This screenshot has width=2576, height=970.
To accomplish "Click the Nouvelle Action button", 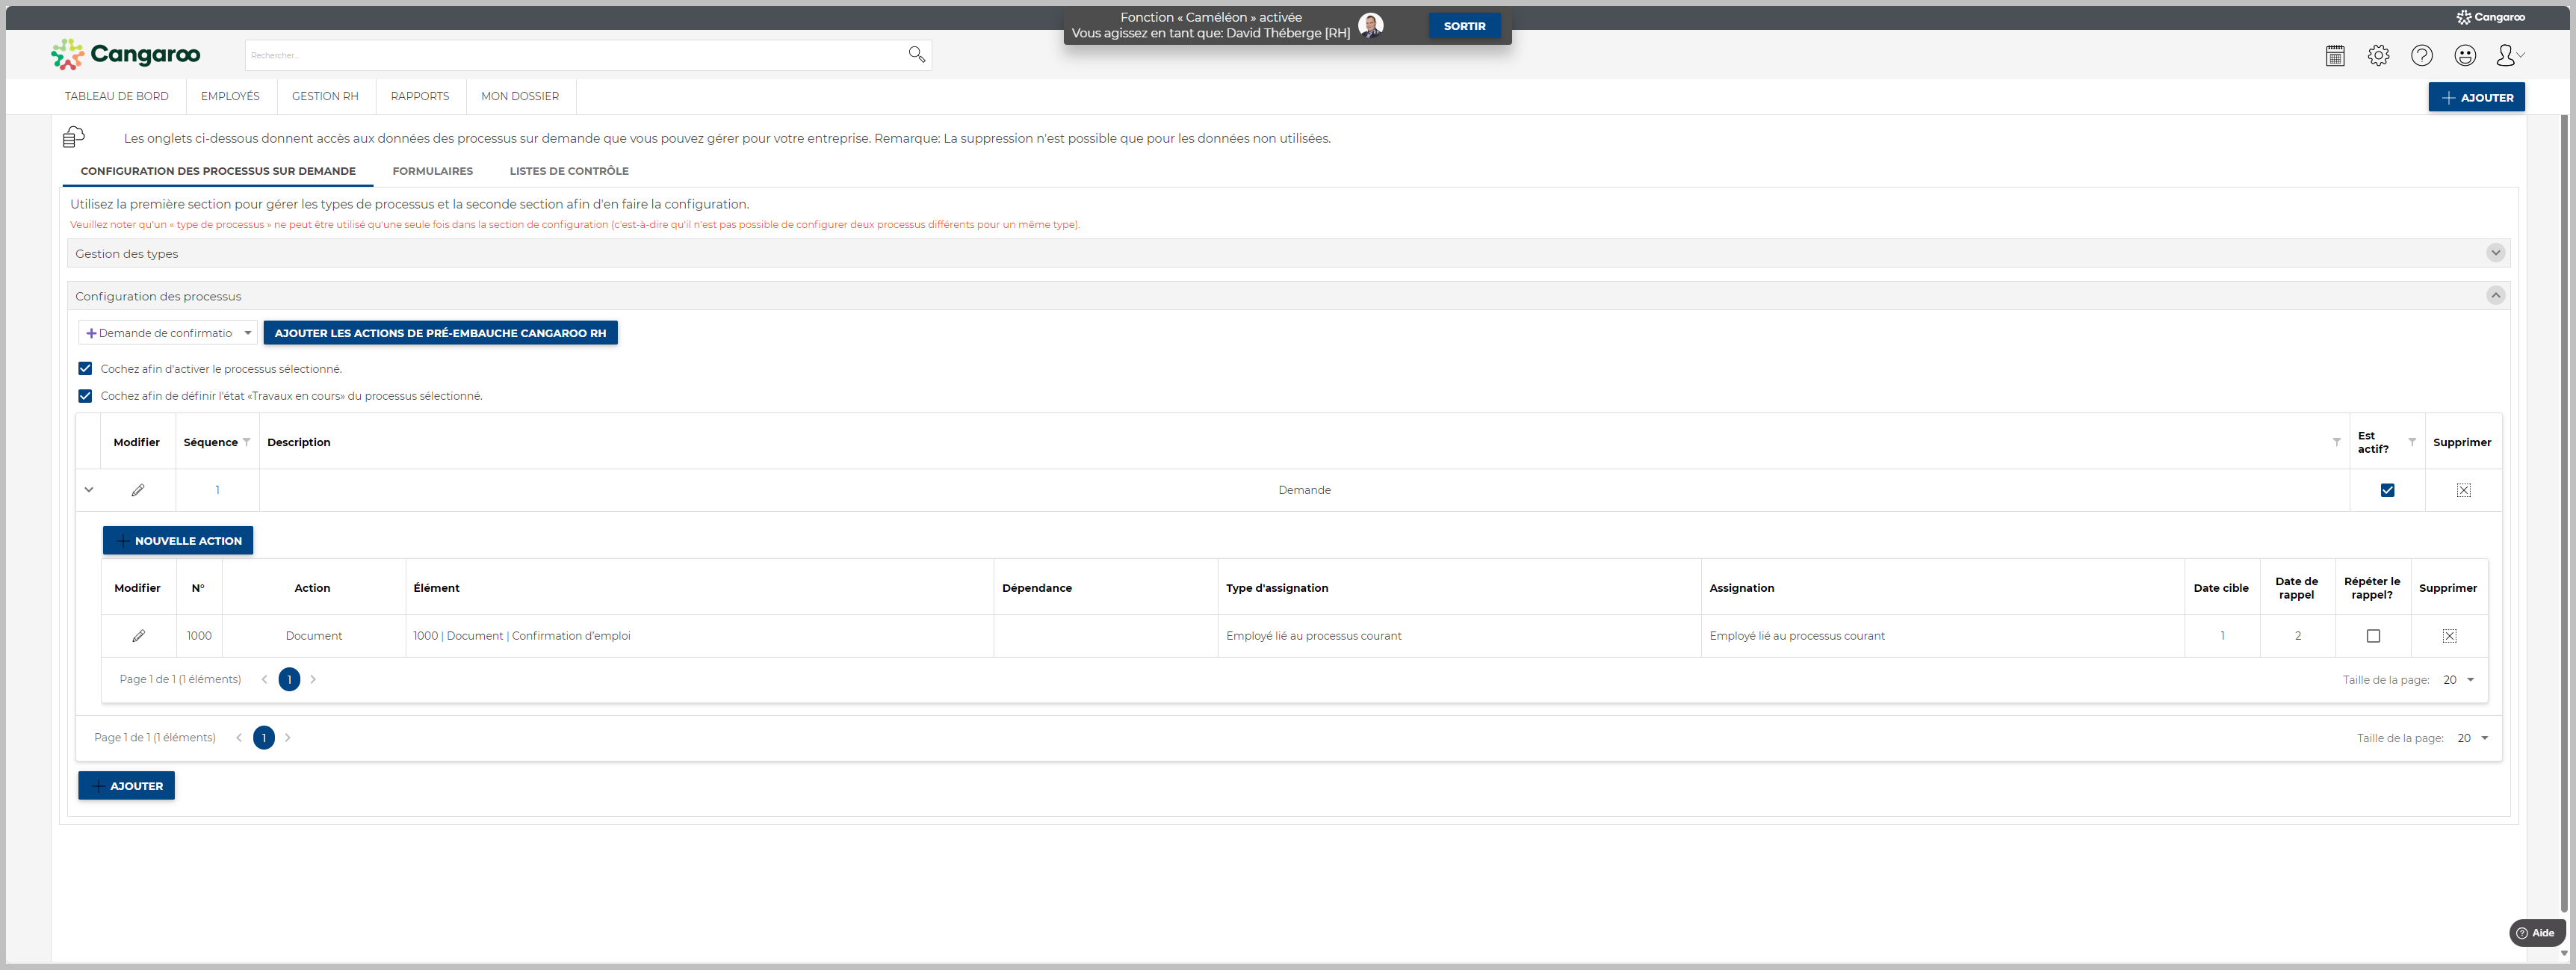I will coord(178,541).
